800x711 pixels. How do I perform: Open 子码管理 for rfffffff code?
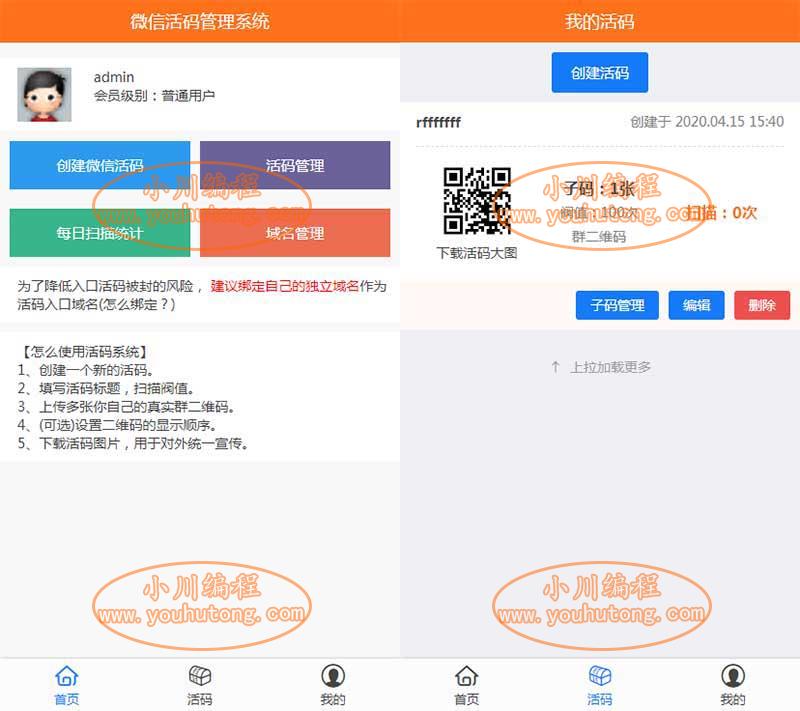pyautogui.click(x=617, y=306)
